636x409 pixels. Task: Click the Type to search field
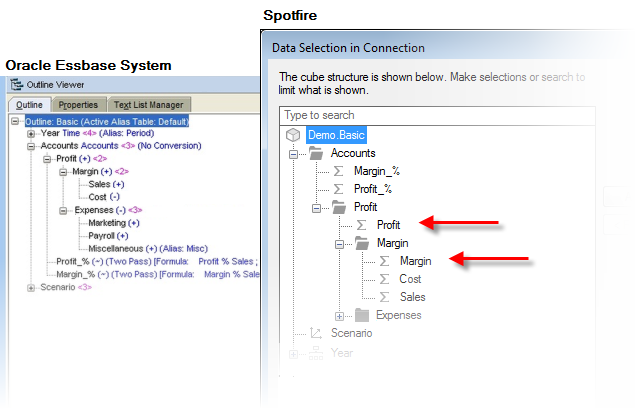click(437, 116)
